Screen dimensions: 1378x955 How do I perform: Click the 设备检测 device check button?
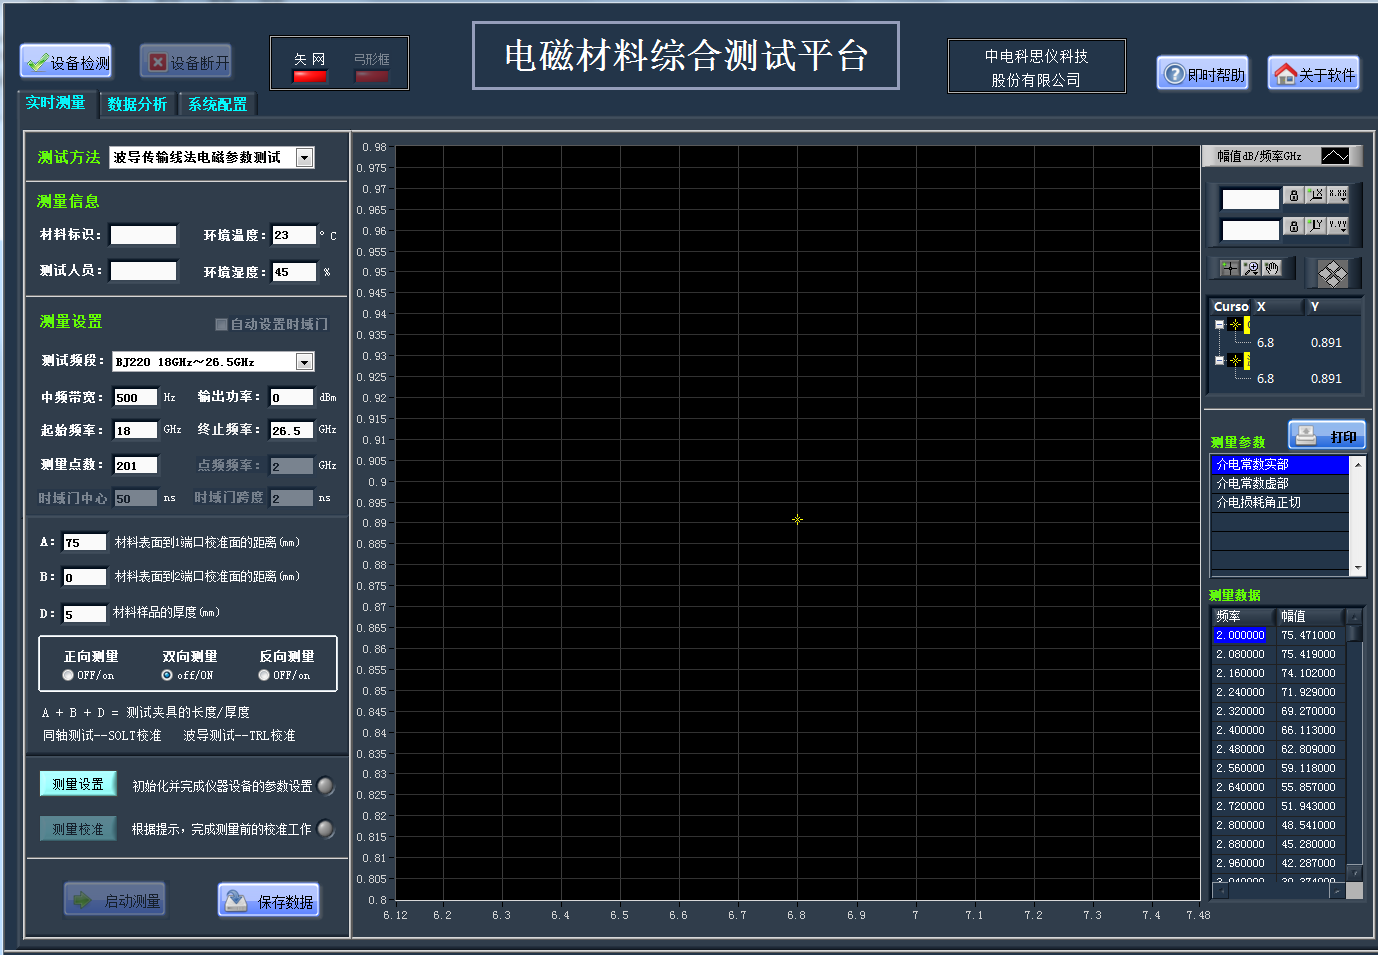(x=66, y=62)
